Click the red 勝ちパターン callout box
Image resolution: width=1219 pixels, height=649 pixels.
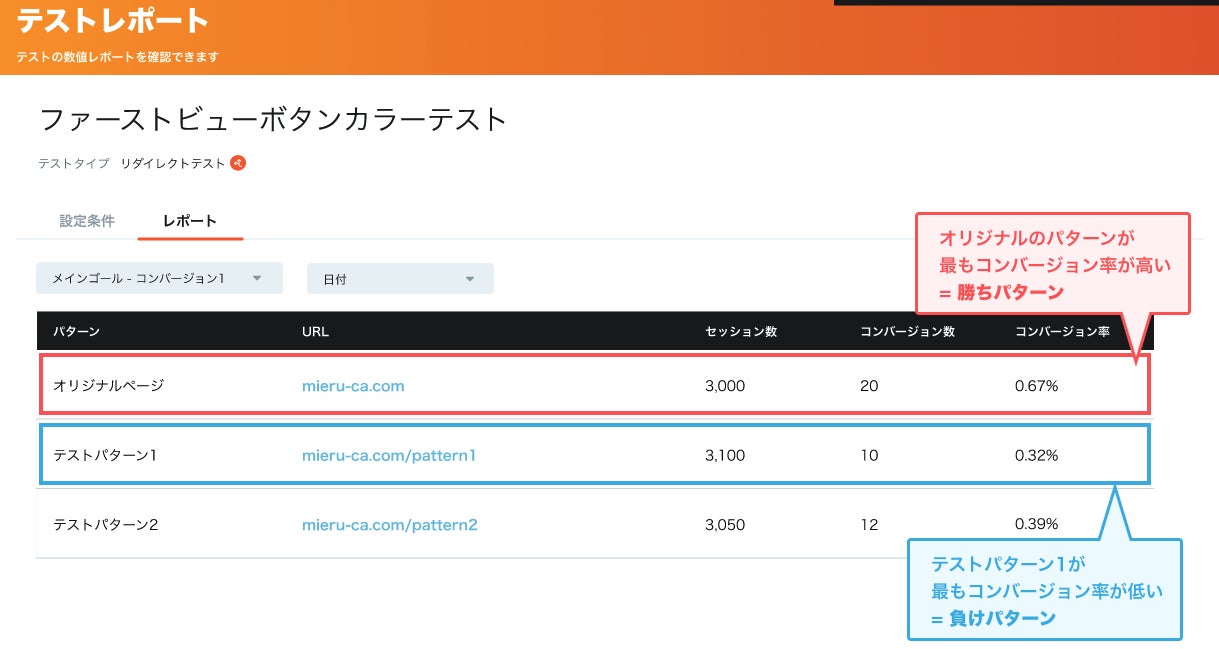coord(1053,265)
